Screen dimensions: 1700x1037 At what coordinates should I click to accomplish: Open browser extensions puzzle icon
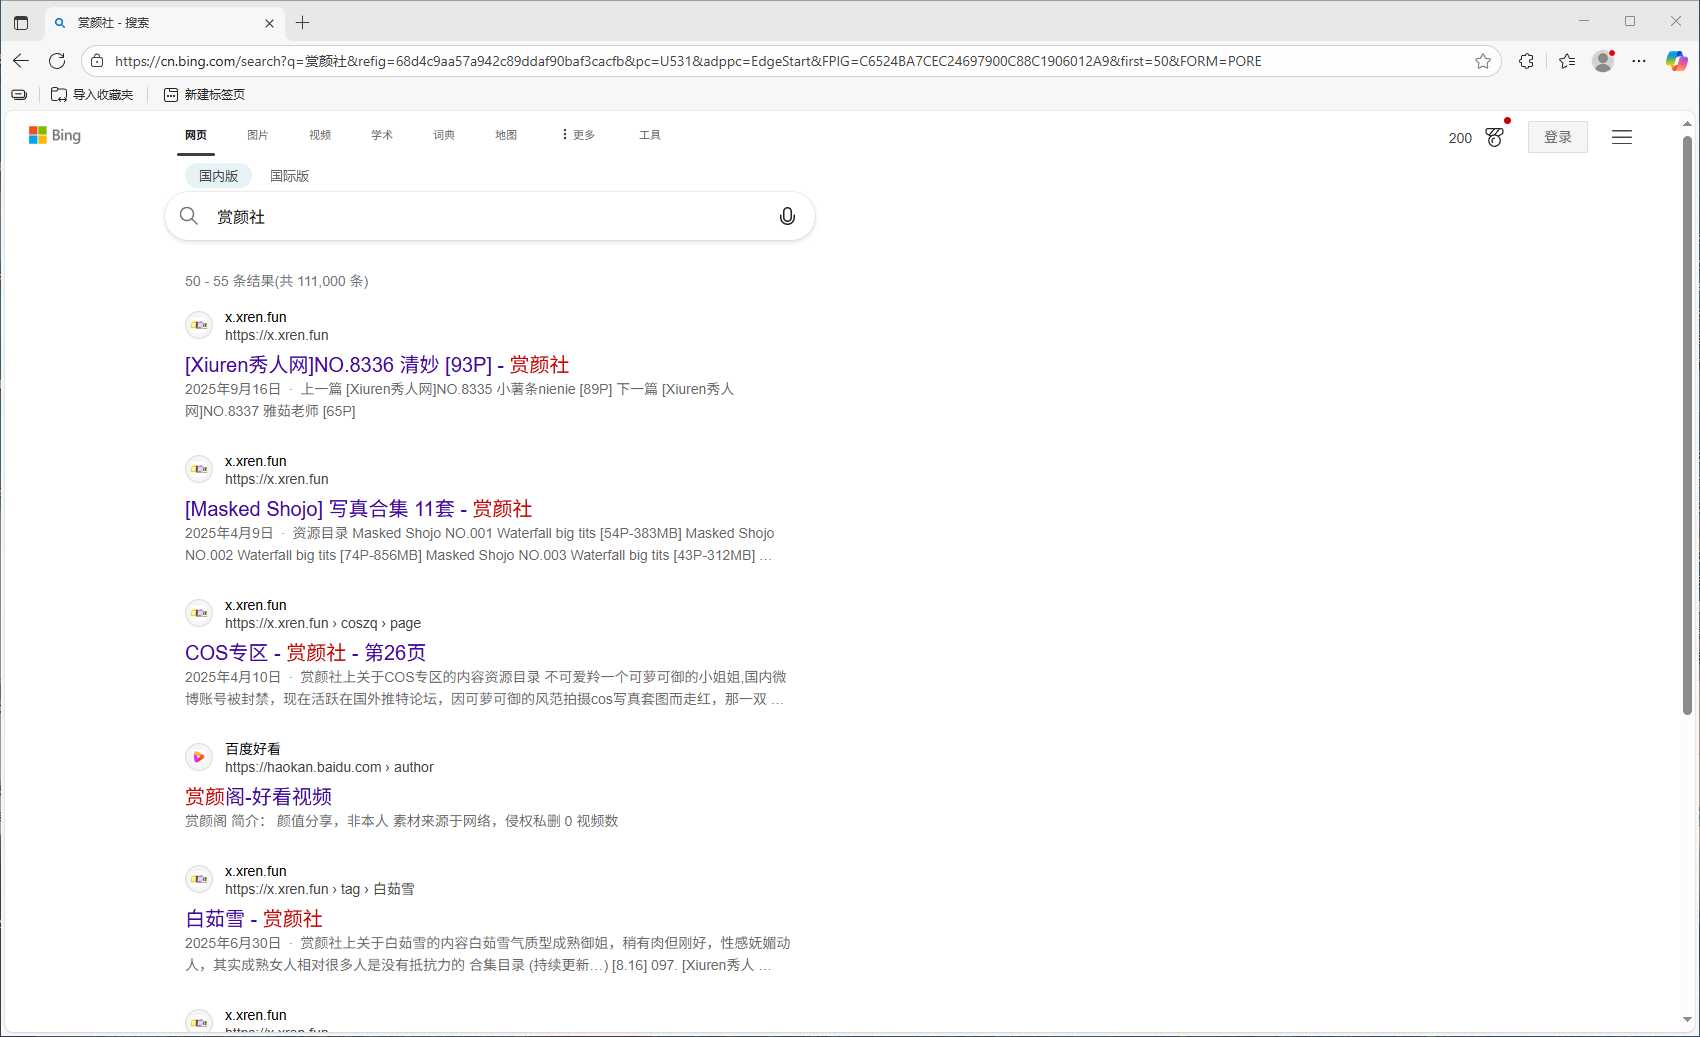[1526, 61]
